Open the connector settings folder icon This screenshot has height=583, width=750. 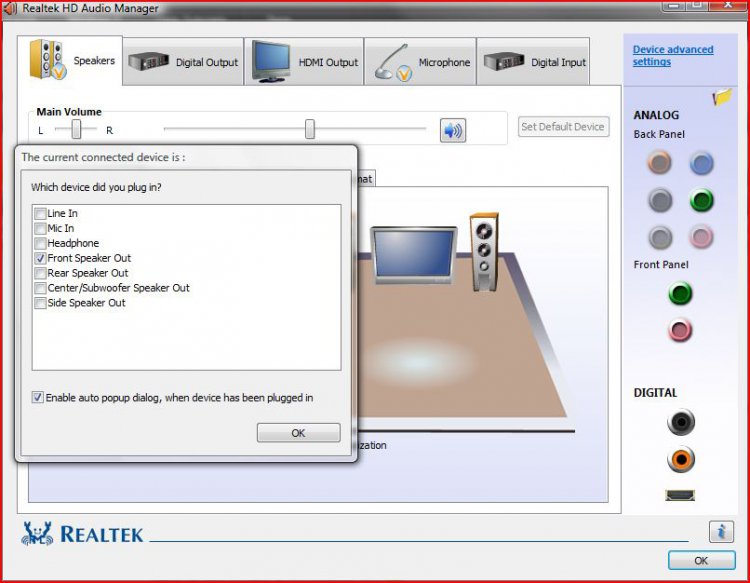click(x=722, y=97)
